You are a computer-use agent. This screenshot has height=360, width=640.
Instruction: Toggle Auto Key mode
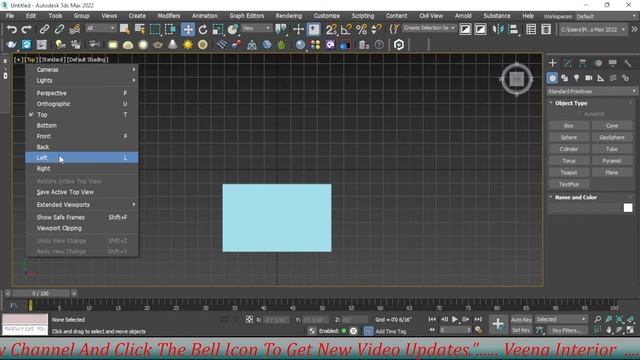pos(521,320)
